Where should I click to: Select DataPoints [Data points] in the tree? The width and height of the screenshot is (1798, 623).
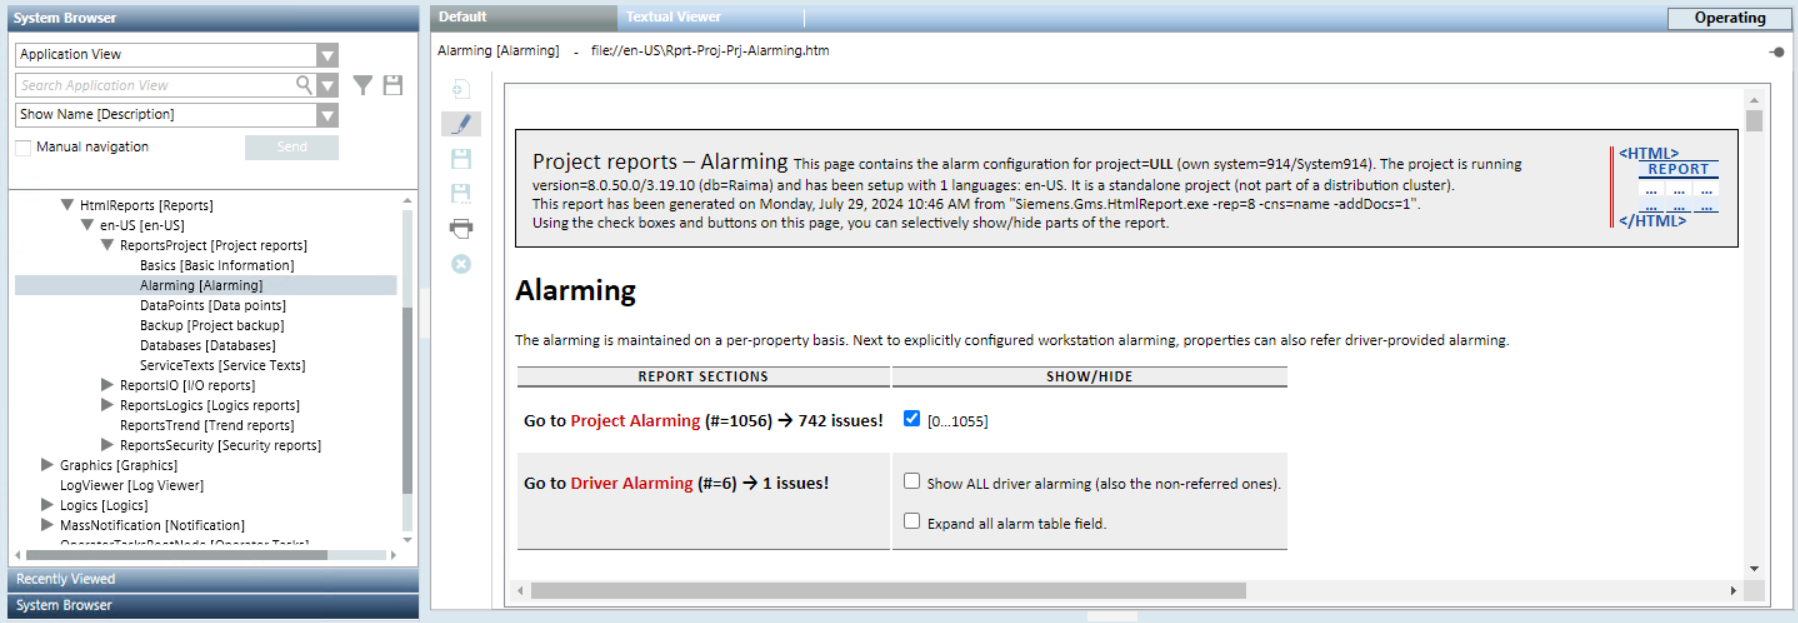[212, 306]
